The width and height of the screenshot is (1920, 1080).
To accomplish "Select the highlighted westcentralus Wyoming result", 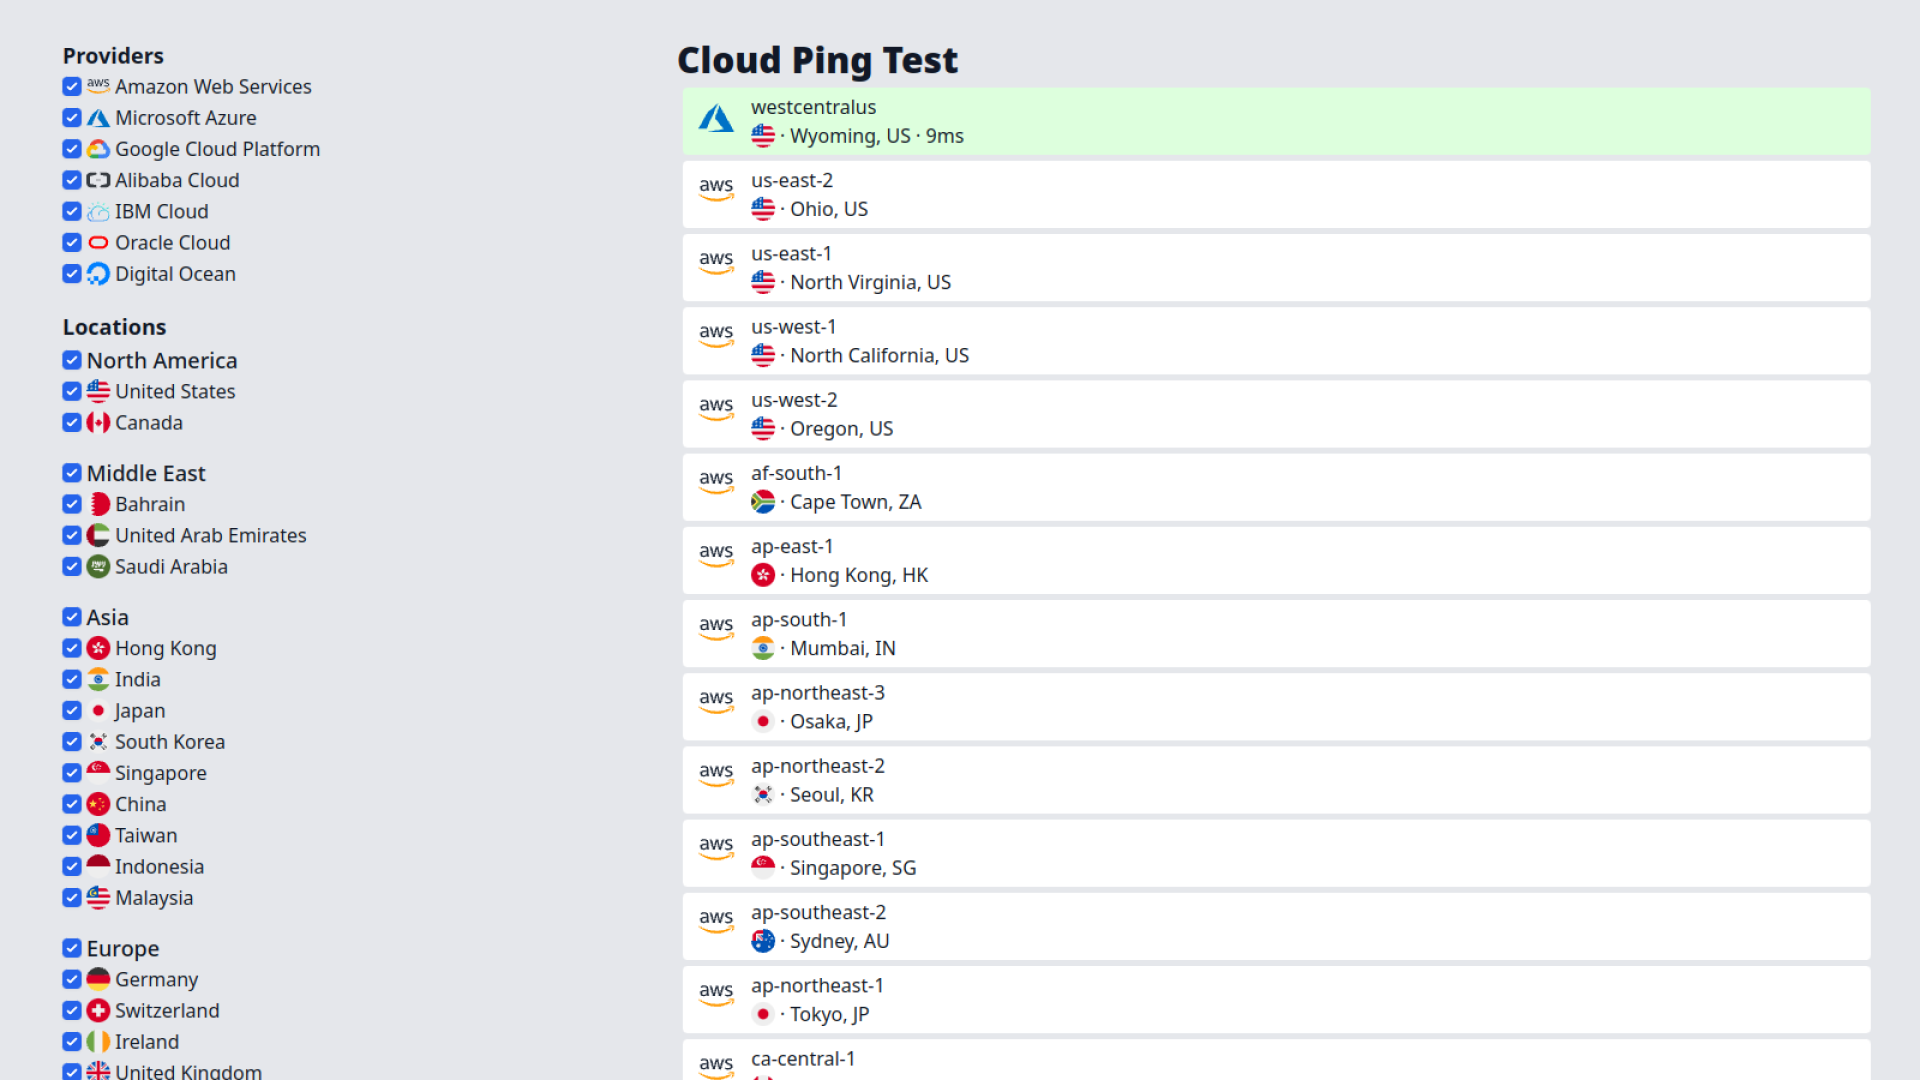I will [1276, 121].
